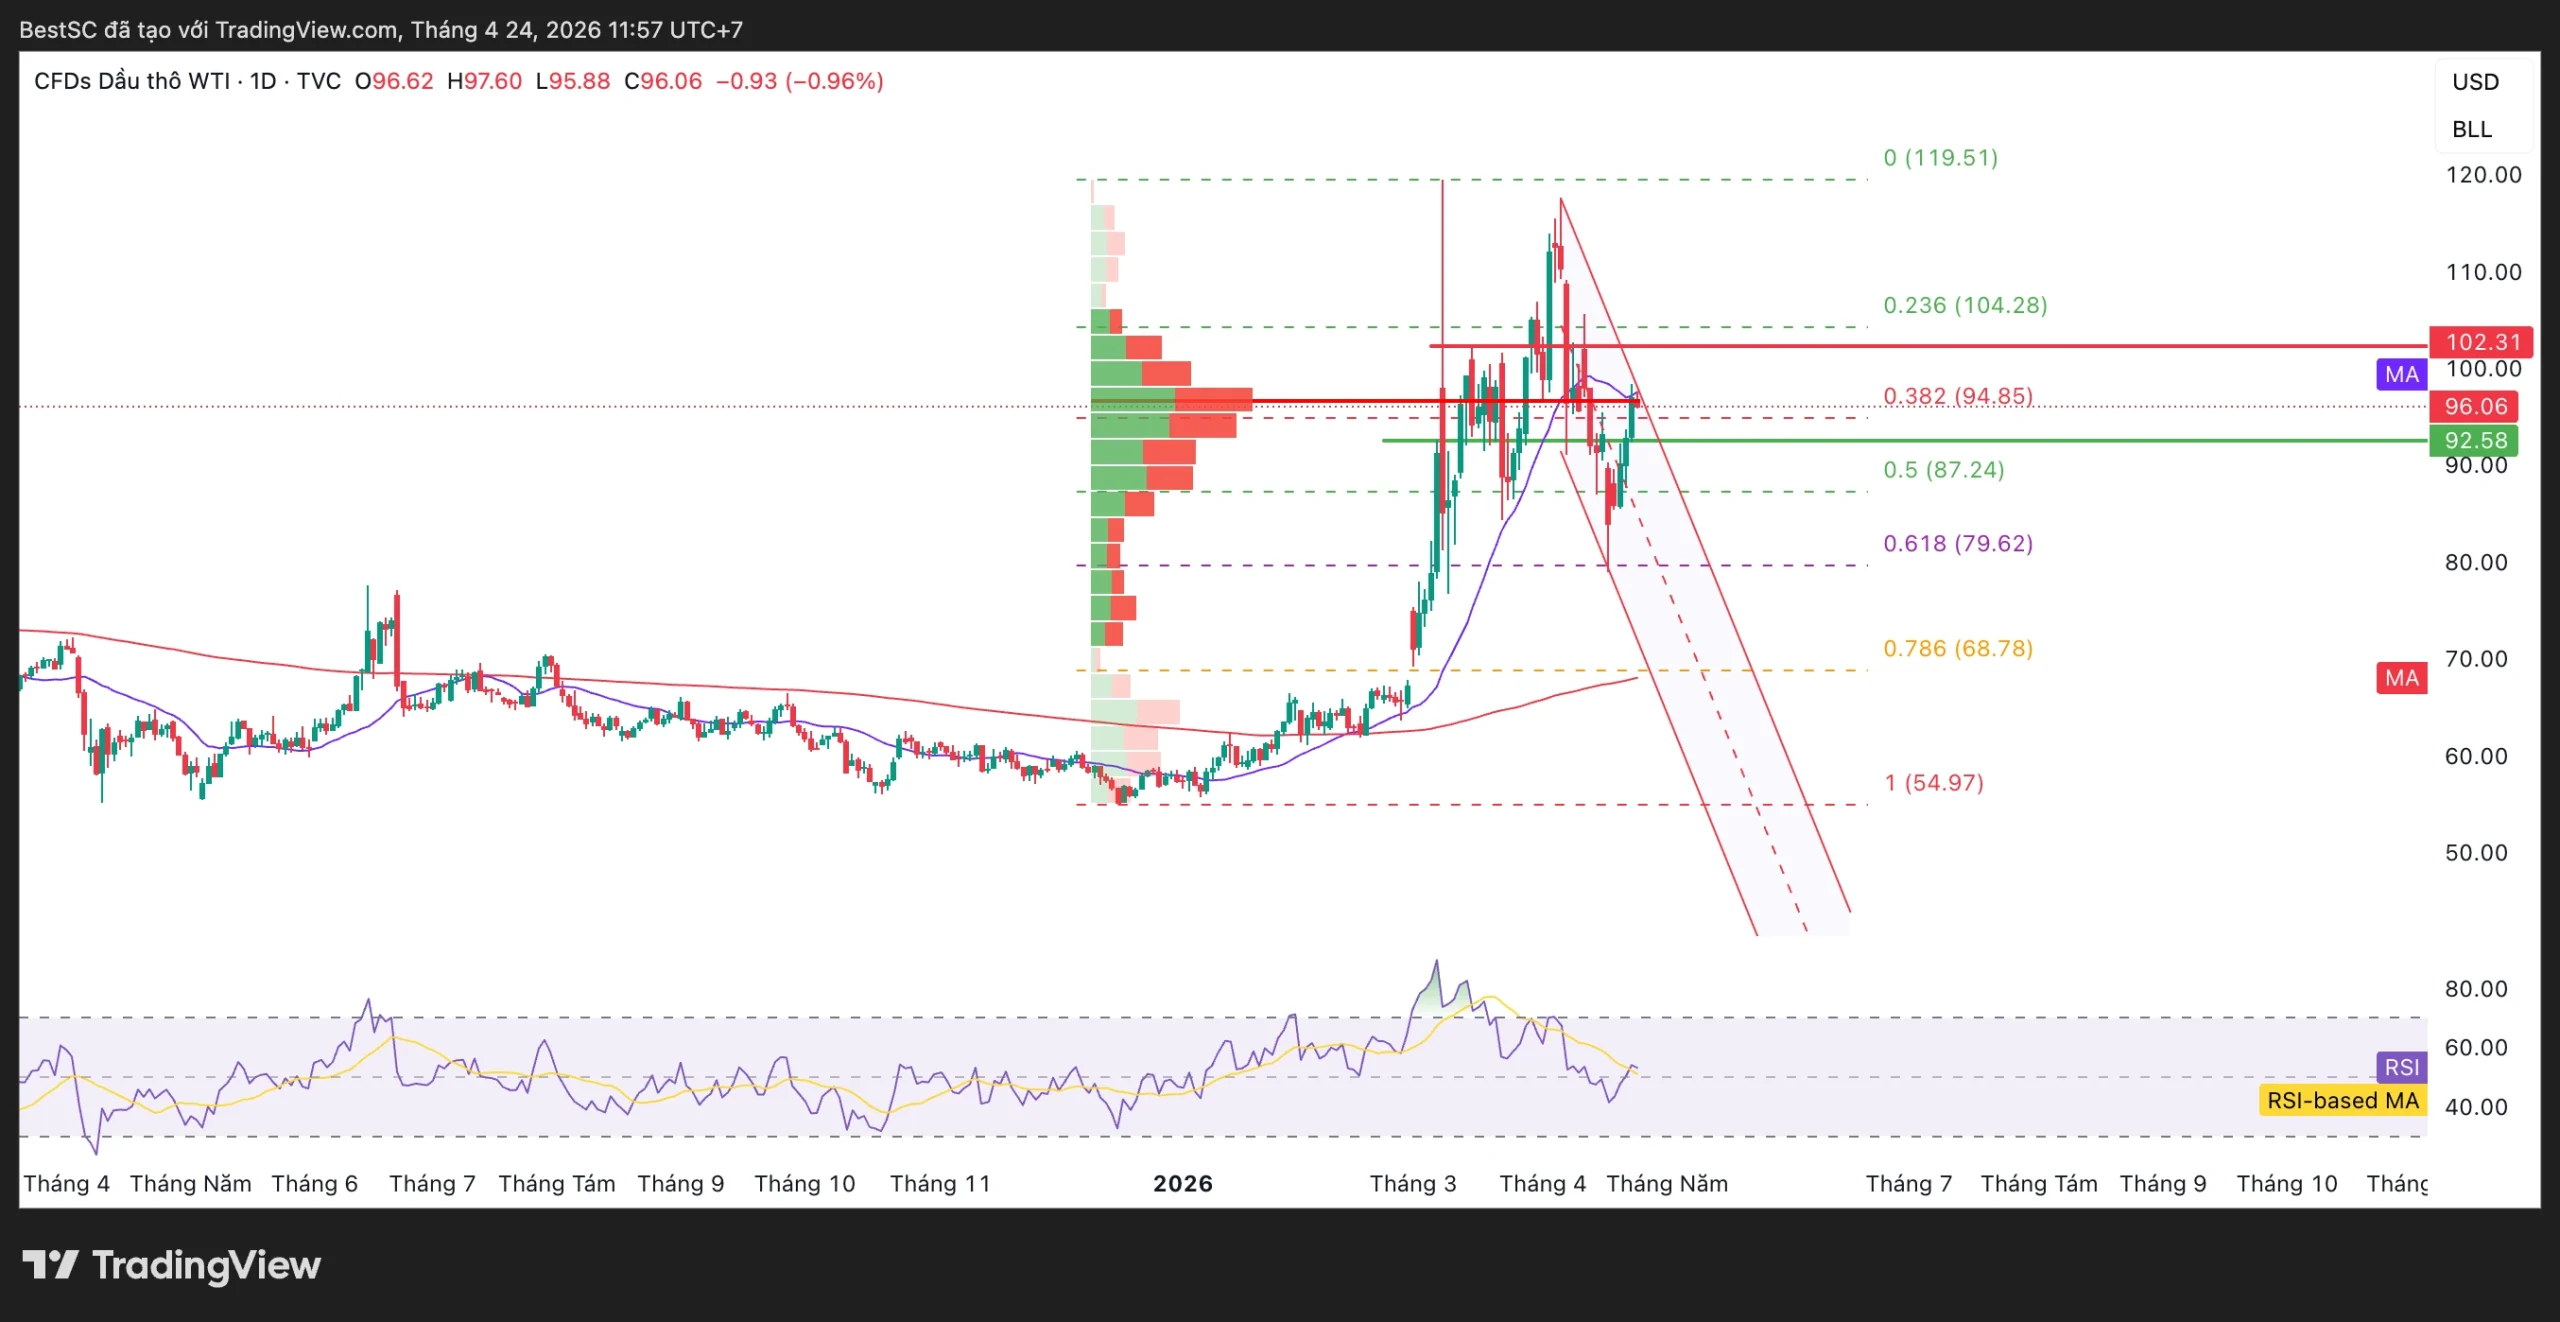This screenshot has height=1322, width=2560.
Task: Select the 1 (54.97) Fibonacci bottom label
Action: pyautogui.click(x=1933, y=783)
